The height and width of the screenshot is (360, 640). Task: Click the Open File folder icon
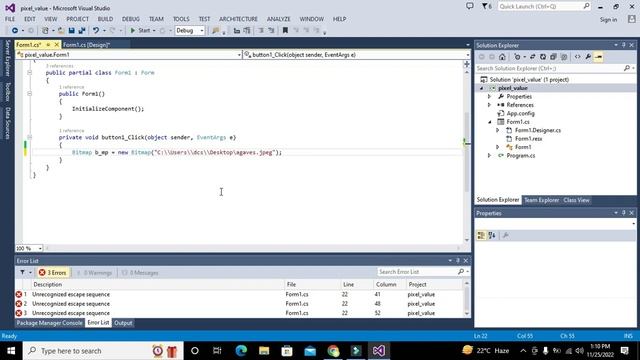click(x=61, y=31)
